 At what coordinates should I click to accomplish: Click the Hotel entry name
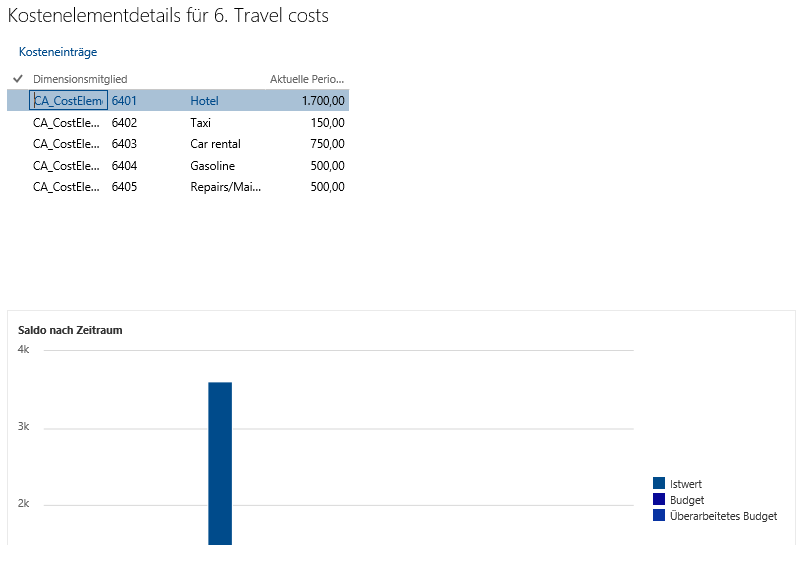coord(204,100)
